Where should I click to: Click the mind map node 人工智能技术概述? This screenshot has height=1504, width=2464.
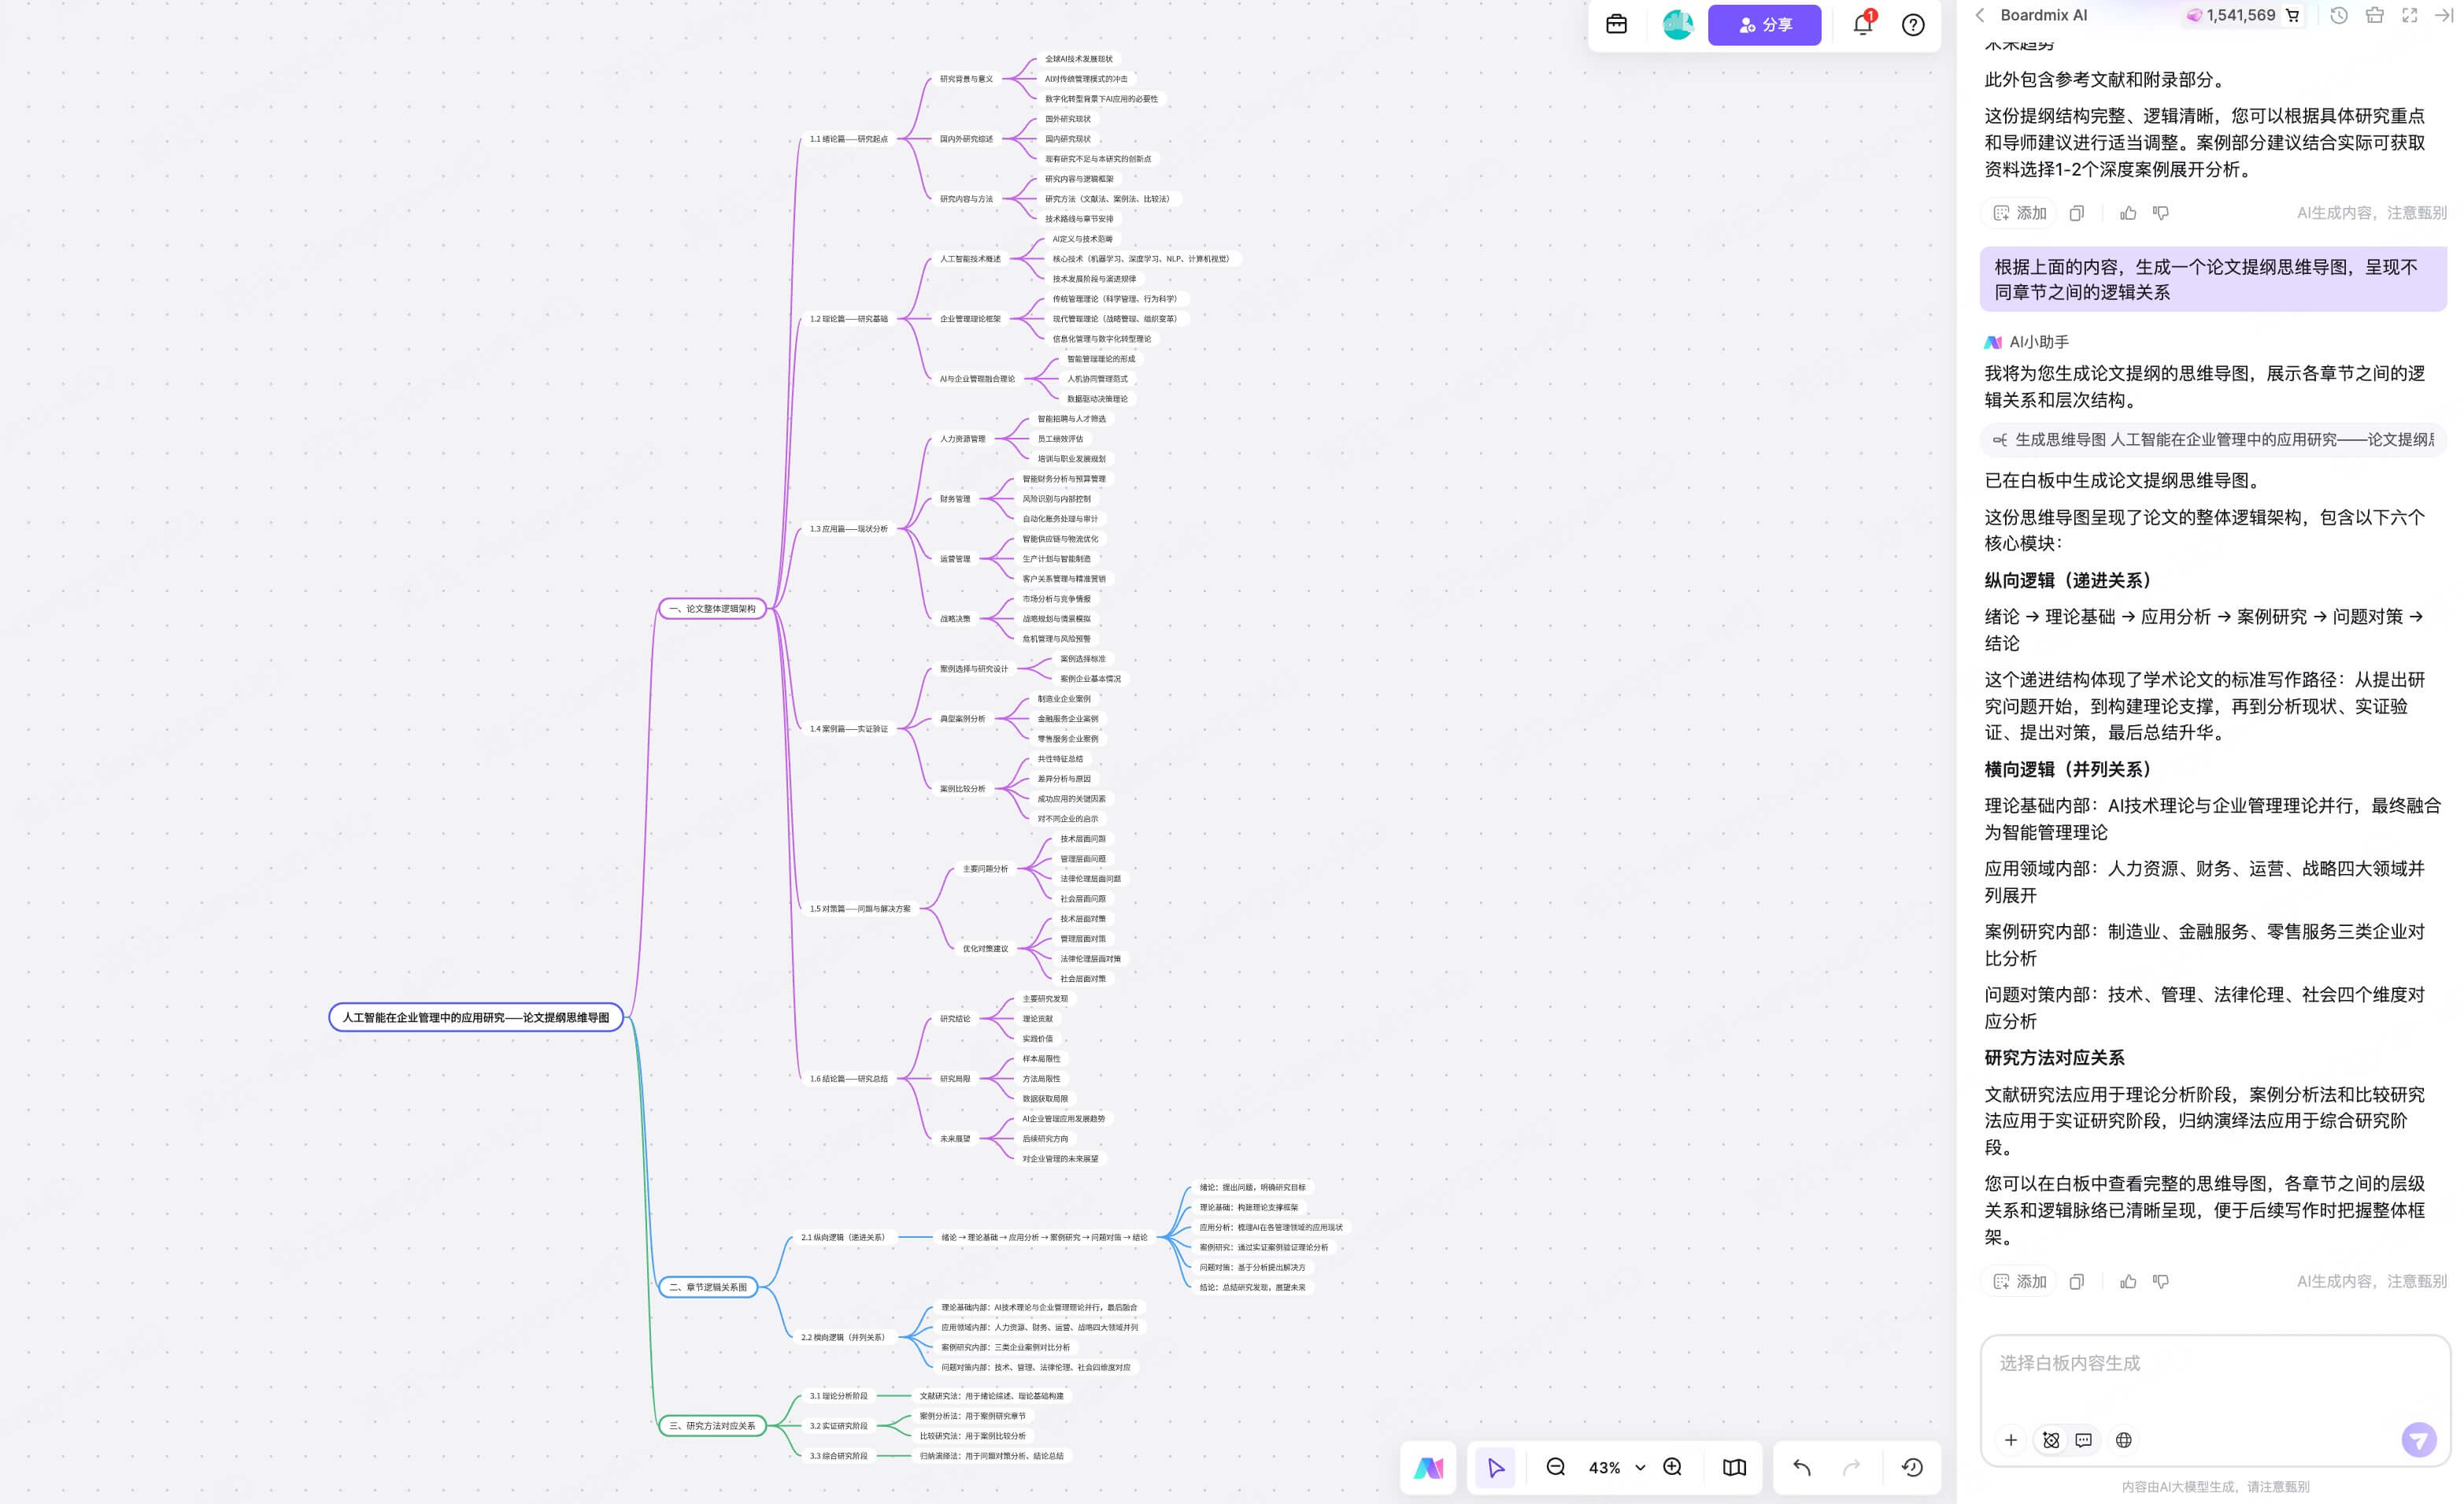click(970, 259)
